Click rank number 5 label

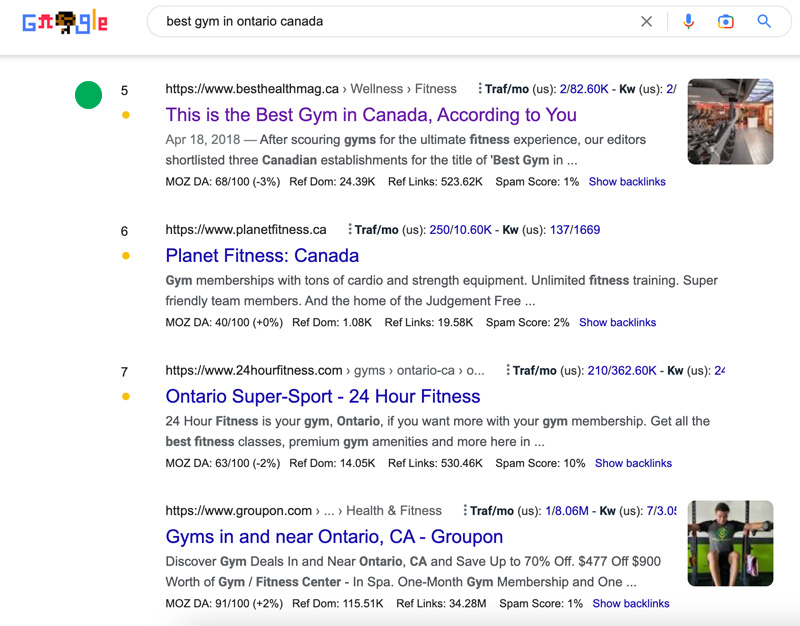coord(124,91)
